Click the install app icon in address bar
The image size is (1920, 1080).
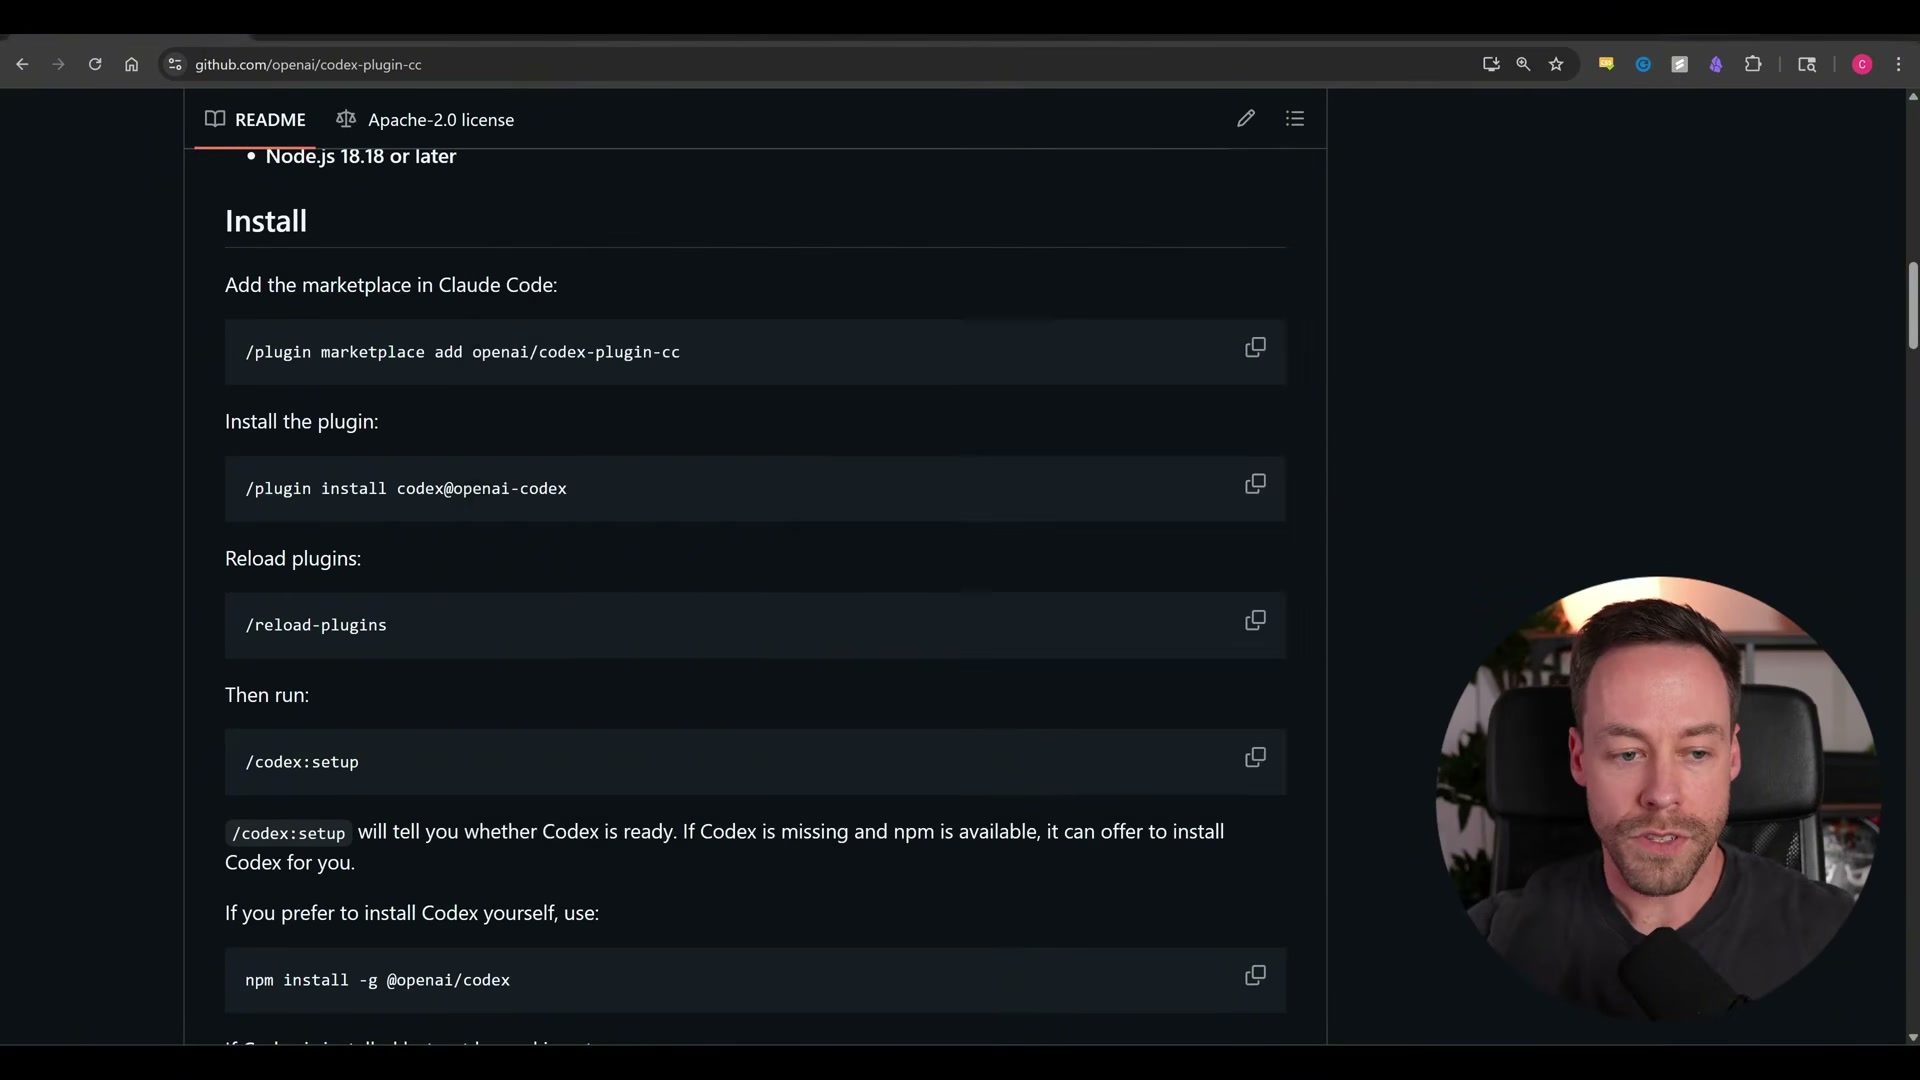pos(1490,64)
